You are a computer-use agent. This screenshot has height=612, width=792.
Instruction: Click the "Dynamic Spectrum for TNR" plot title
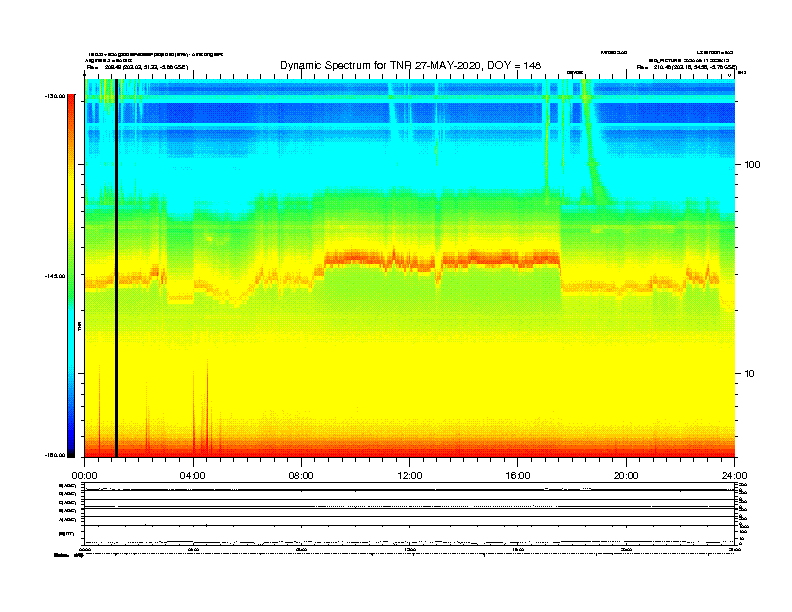[x=410, y=65]
